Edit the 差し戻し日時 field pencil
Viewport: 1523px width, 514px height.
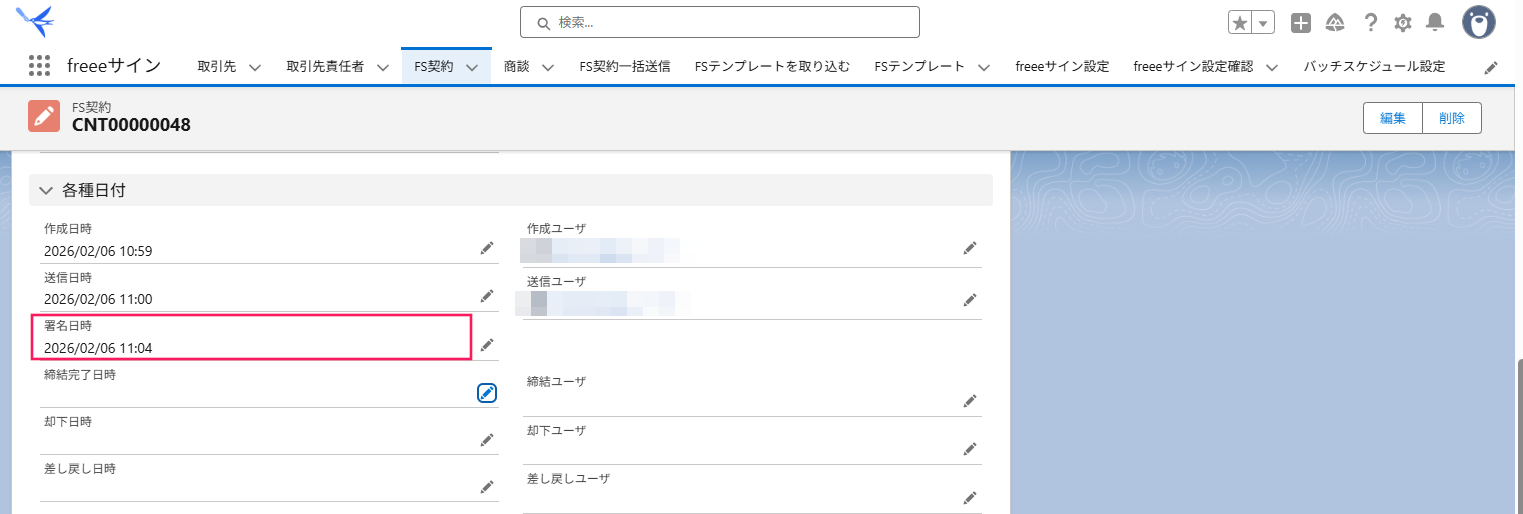pyautogui.click(x=487, y=487)
